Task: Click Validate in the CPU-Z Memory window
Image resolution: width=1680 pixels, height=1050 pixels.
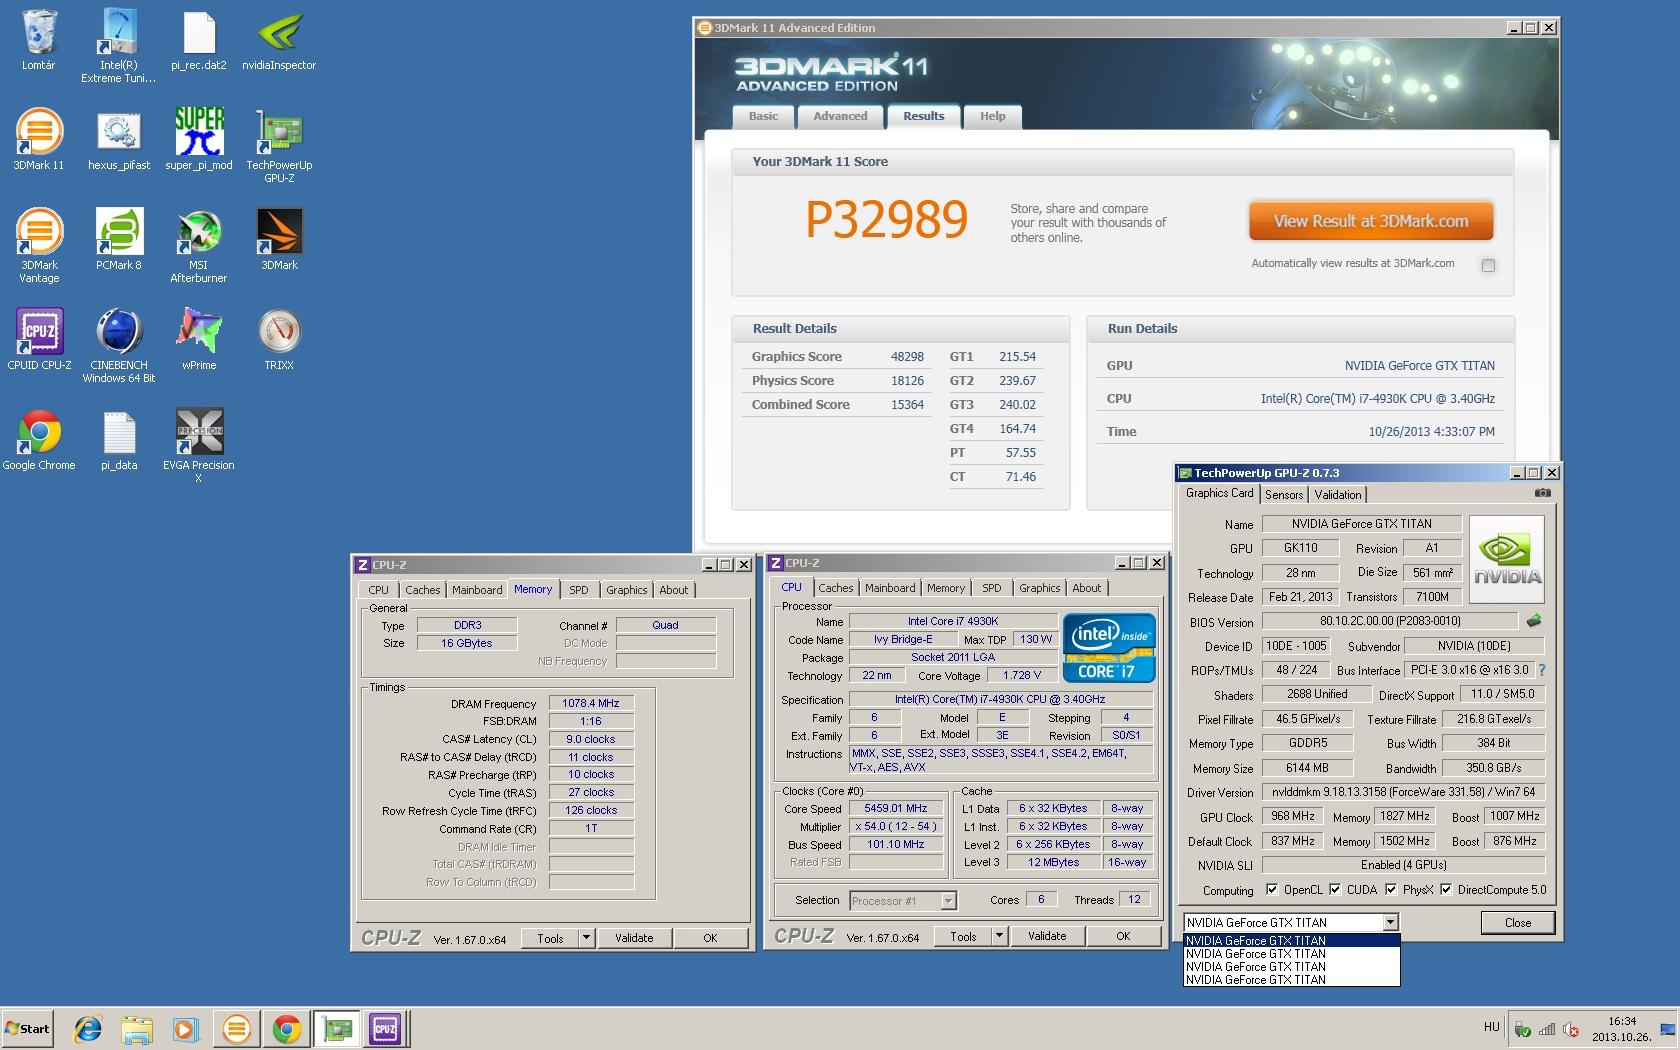Action: pos(634,938)
